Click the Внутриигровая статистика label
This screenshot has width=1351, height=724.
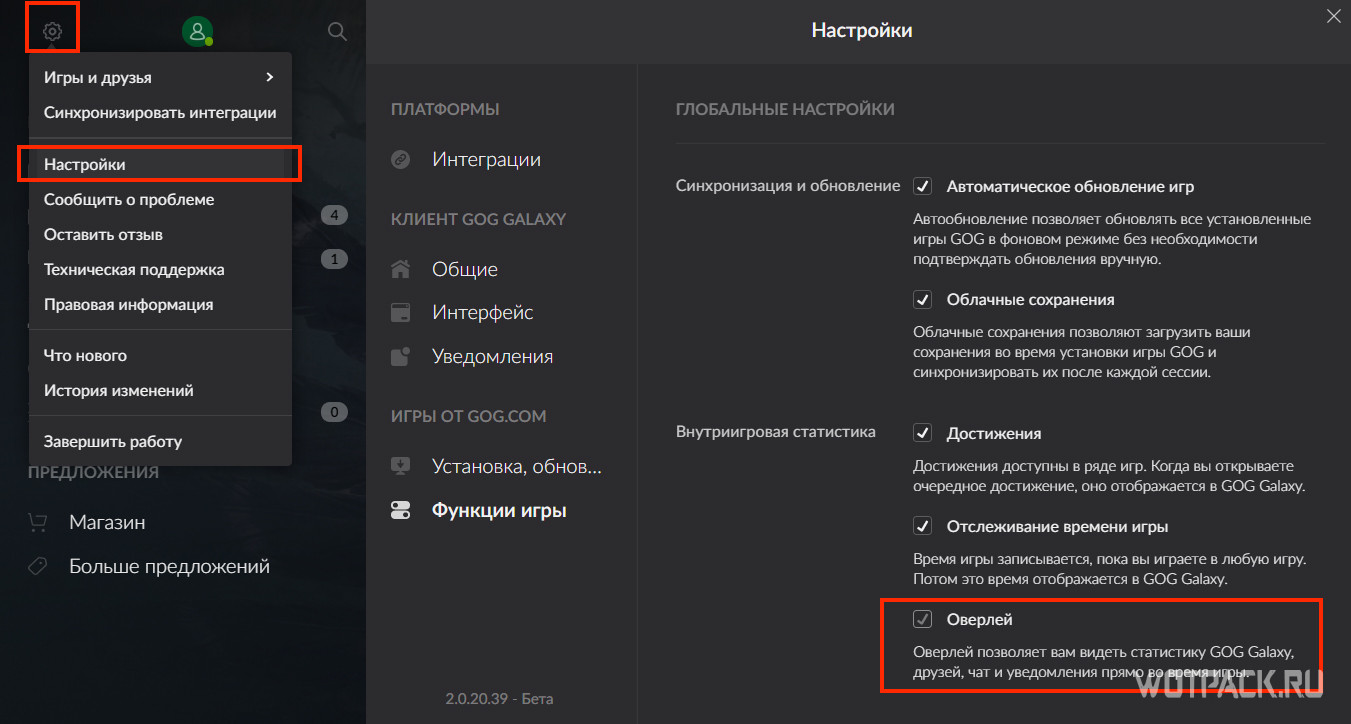tap(776, 432)
